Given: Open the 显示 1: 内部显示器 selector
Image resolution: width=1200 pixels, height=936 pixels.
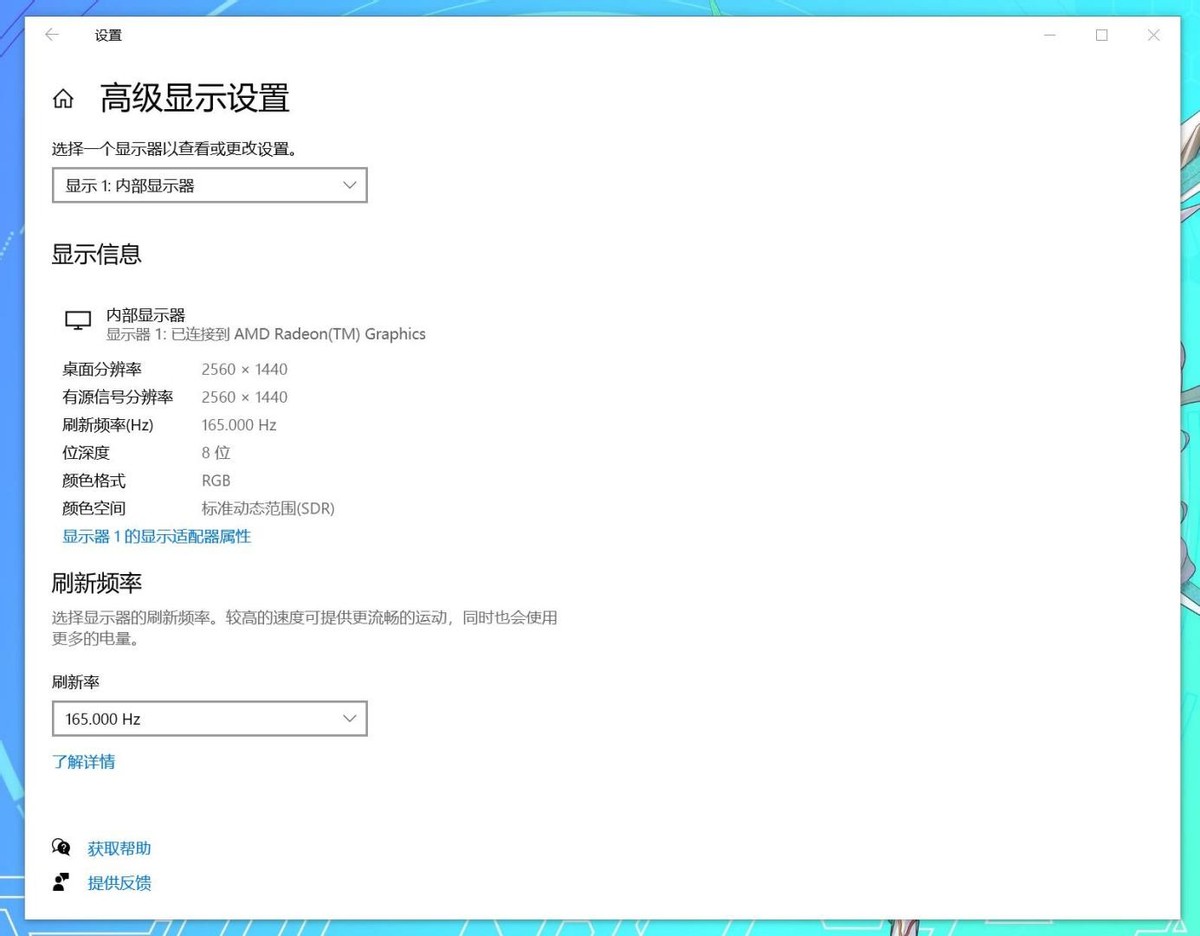Looking at the screenshot, I should click(209, 185).
